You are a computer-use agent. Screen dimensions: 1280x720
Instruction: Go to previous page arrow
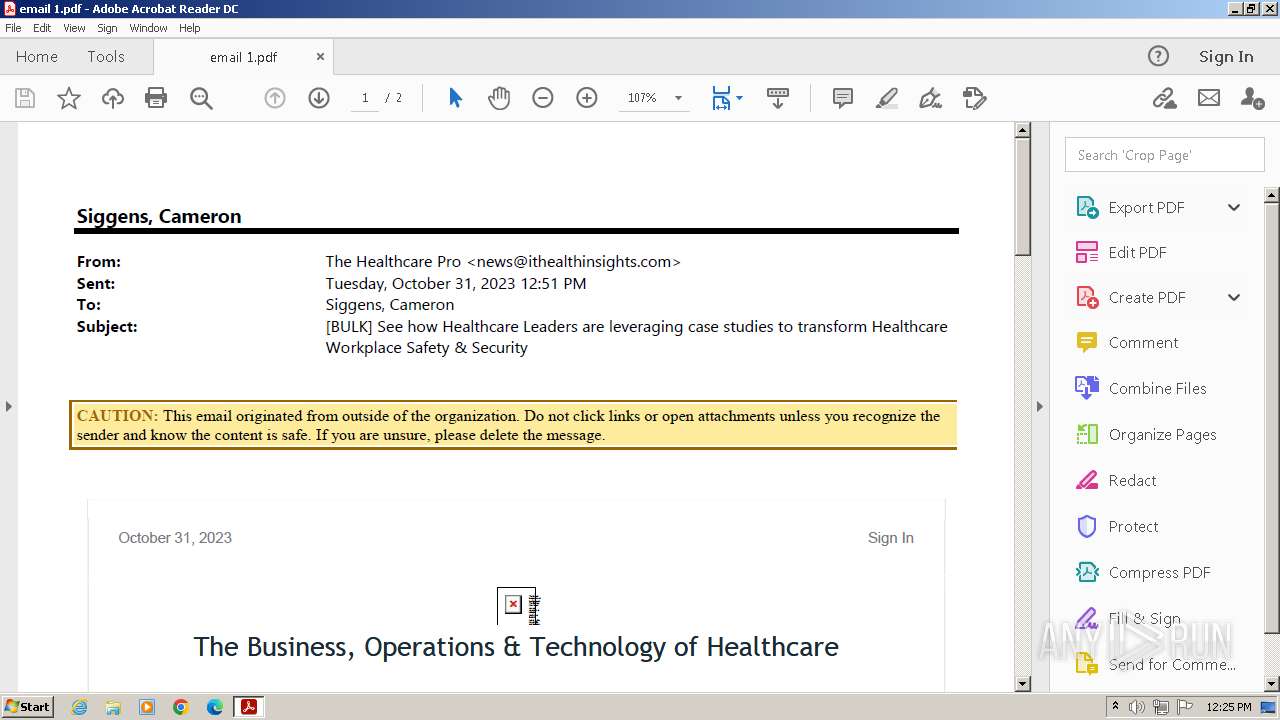pyautogui.click(x=275, y=98)
